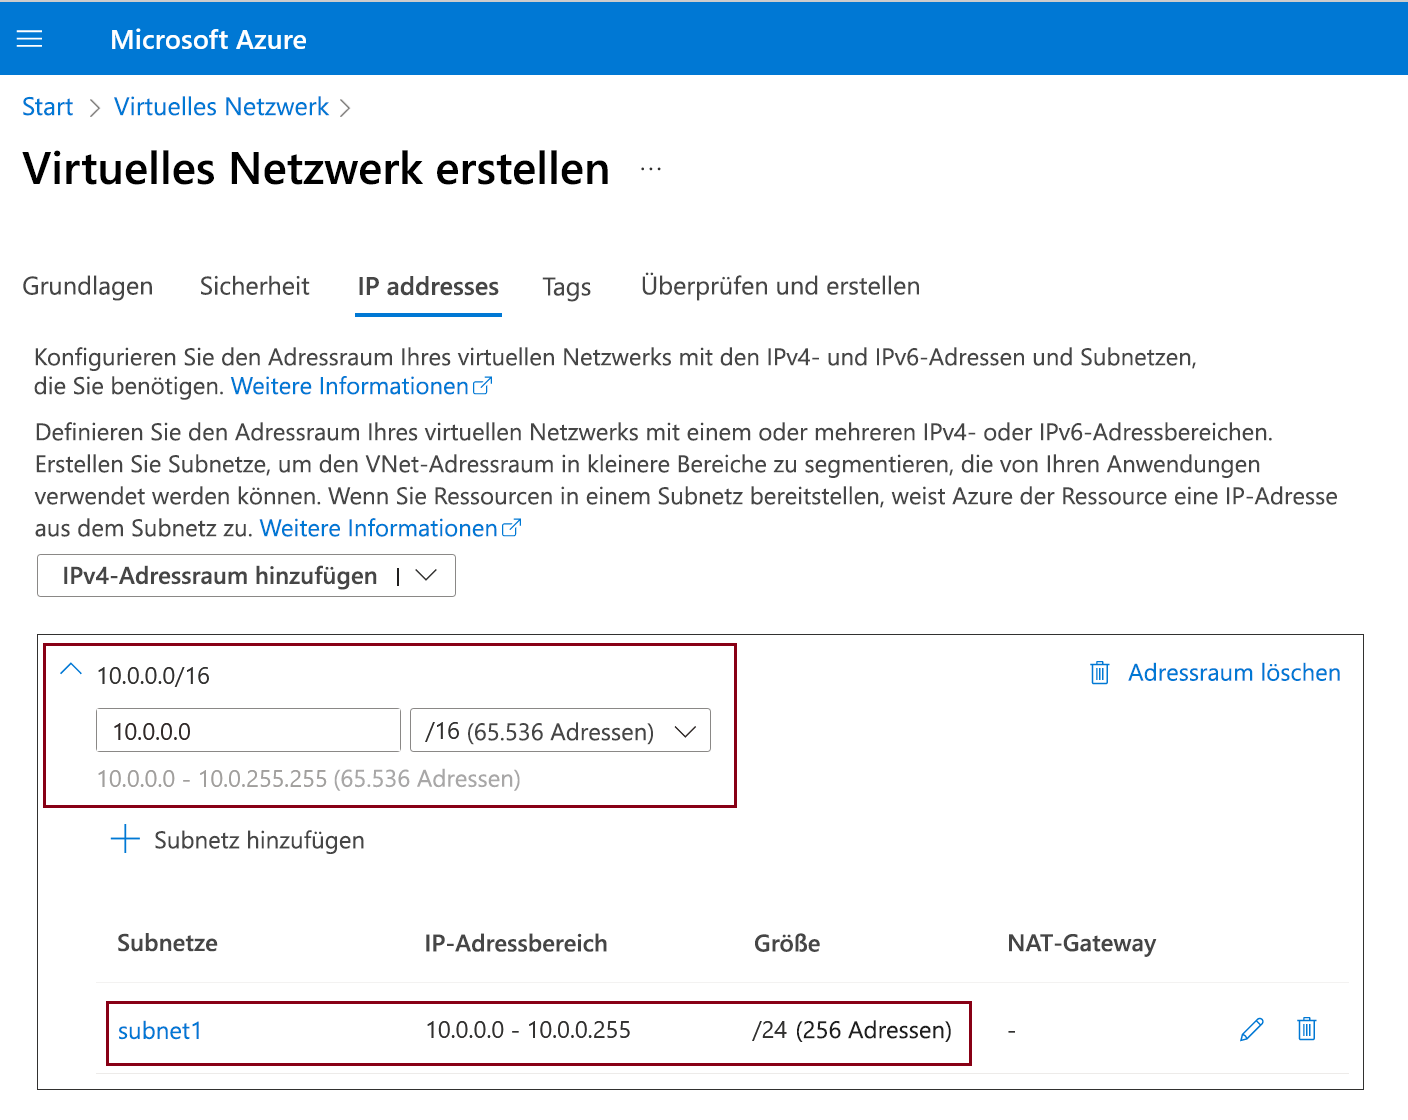Collapse the 10.0.0.0/16 address space section
Screen dimensions: 1408x1120
pos(70,671)
